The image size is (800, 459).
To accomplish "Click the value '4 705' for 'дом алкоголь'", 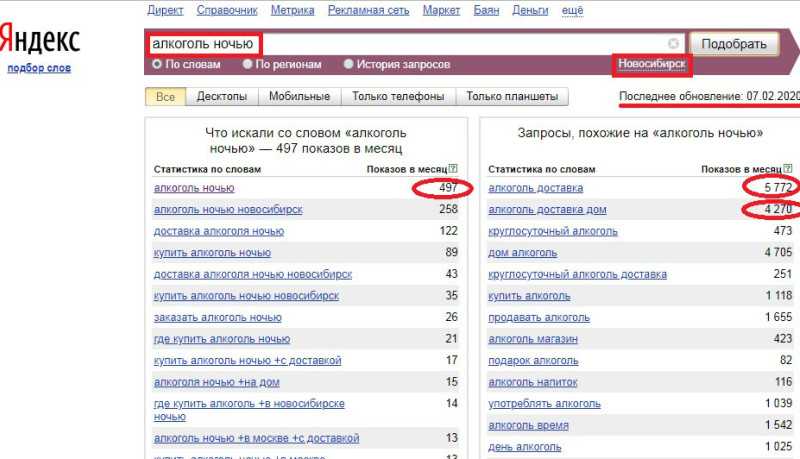I will [778, 252].
